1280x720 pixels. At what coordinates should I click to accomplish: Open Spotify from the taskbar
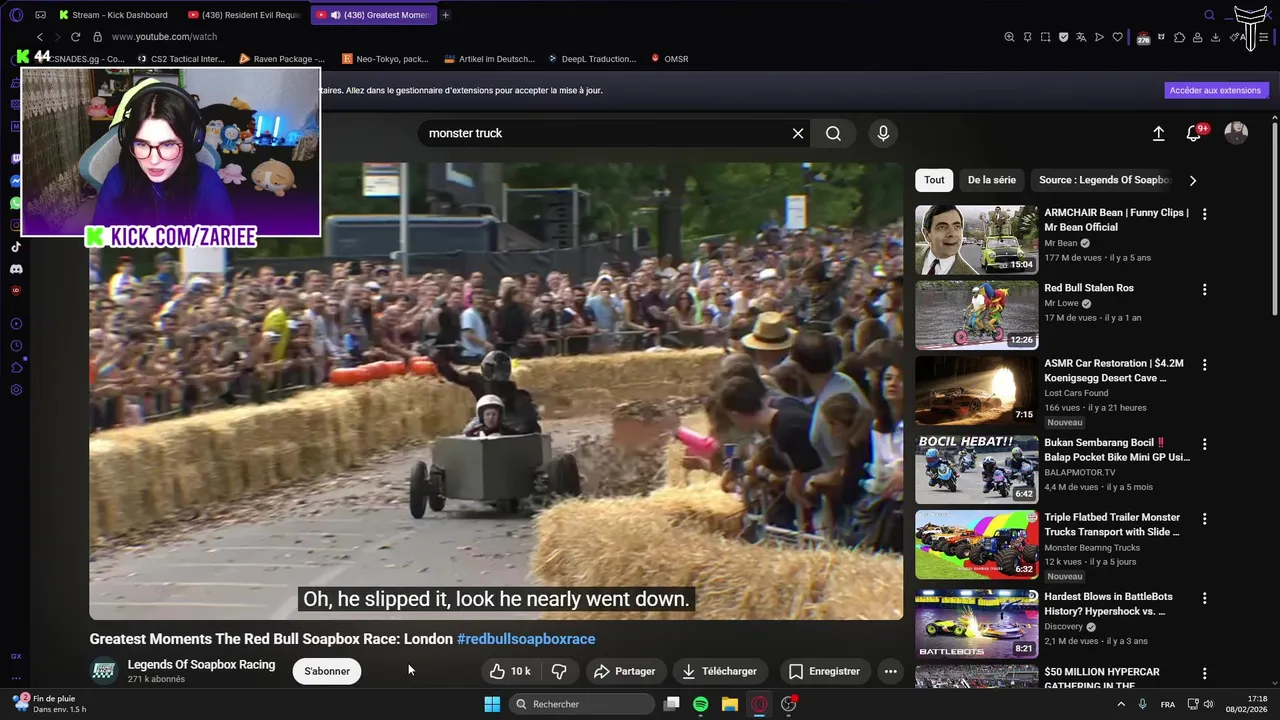pos(701,704)
